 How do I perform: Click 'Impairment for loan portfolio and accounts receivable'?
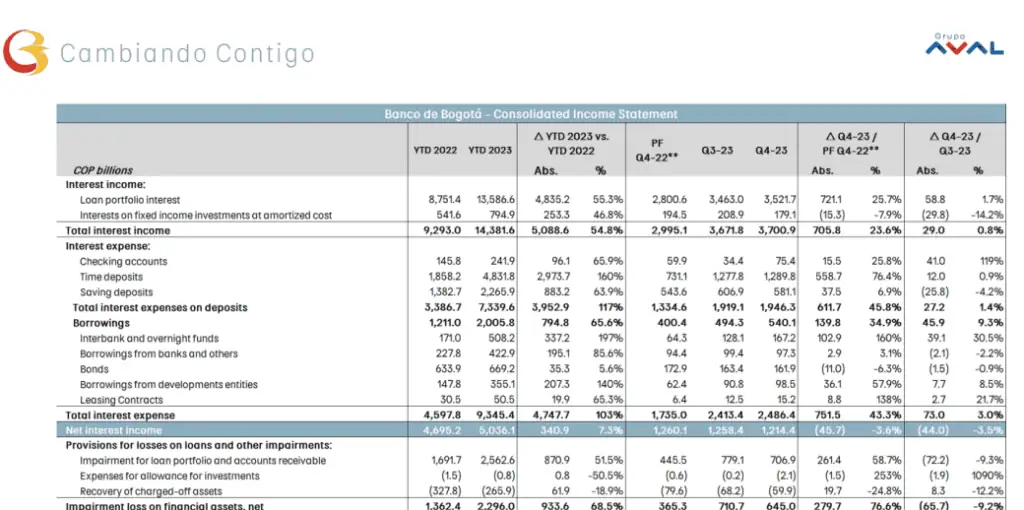coord(202,460)
